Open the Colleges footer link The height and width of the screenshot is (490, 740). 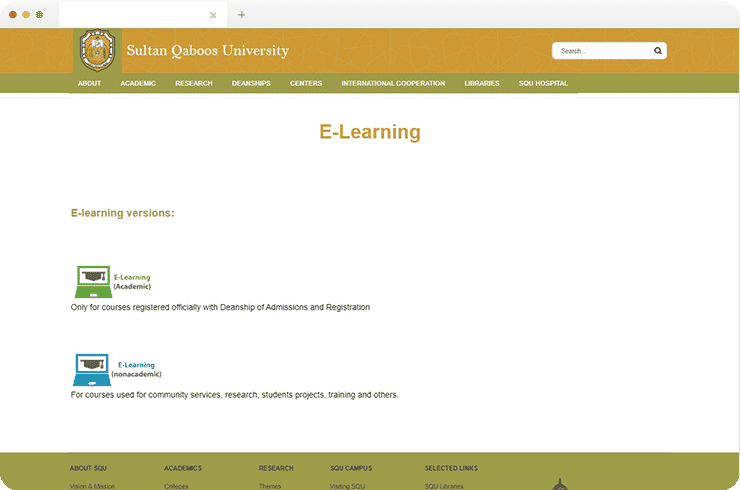pos(176,486)
